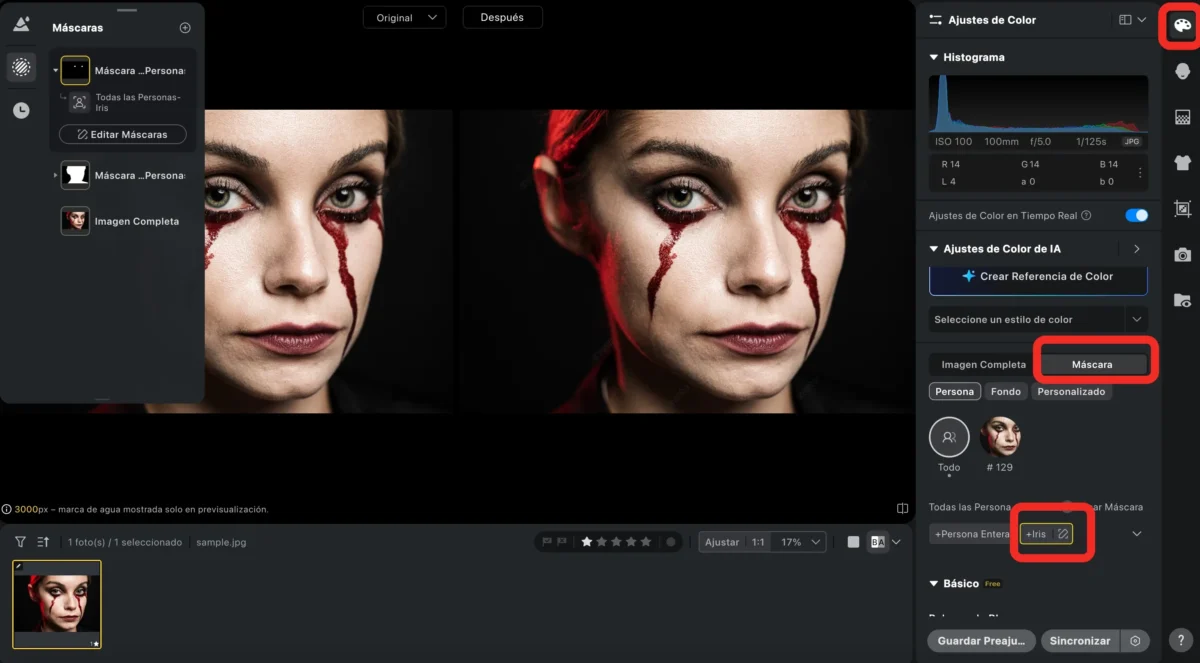Open the folder preview icon in sidebar
Screen dimensions: 1200x663
coord(1182,300)
